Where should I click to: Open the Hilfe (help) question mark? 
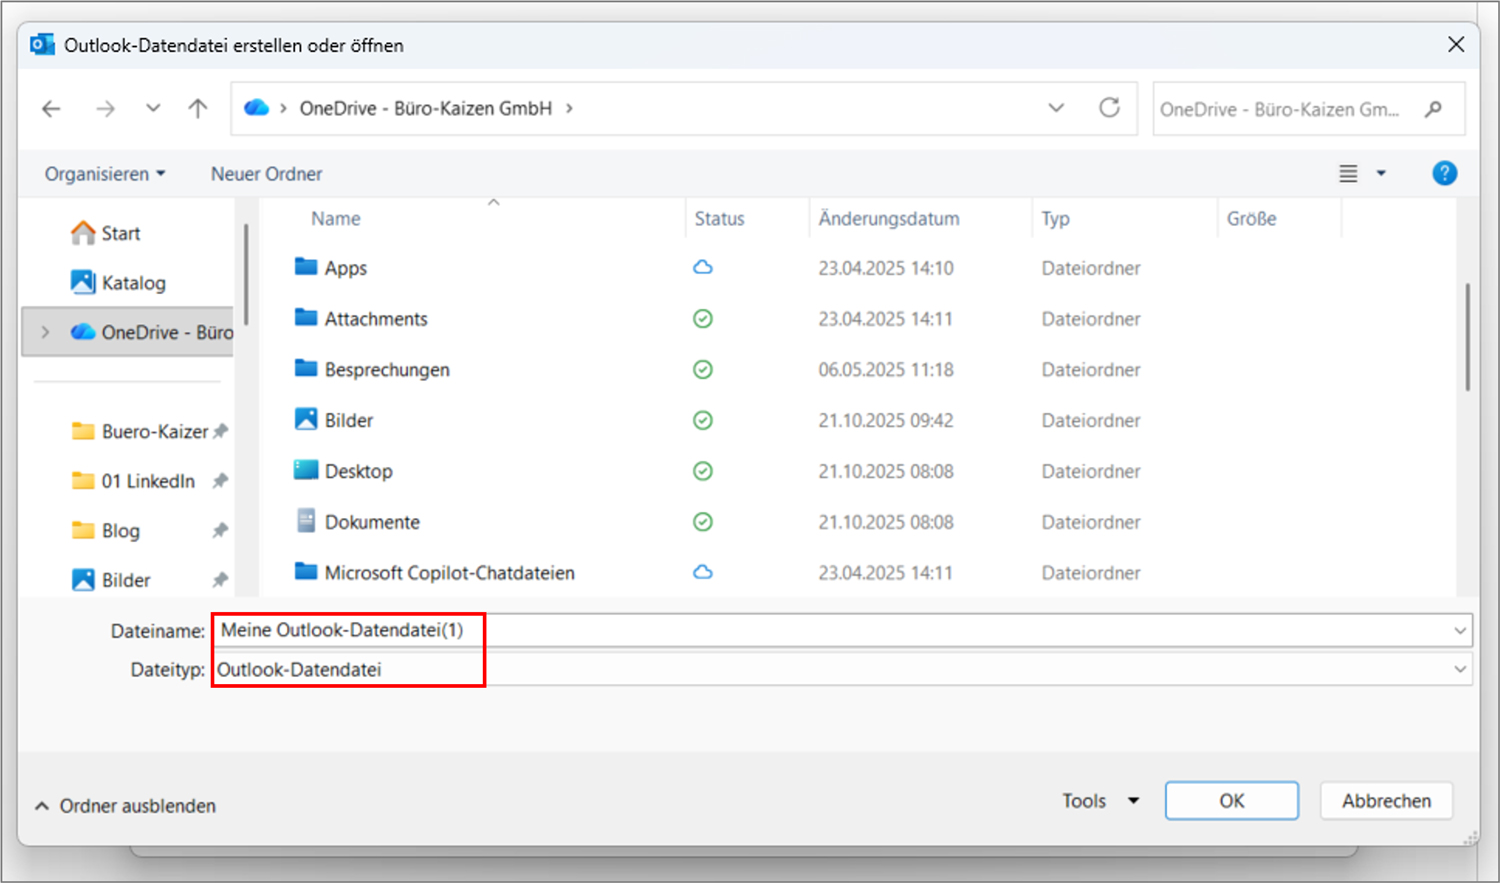1444,173
